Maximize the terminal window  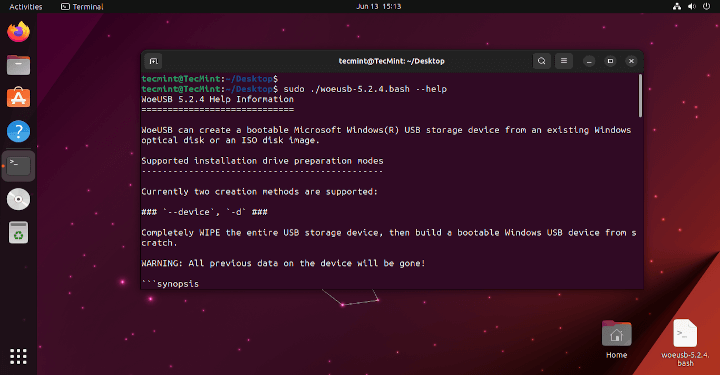pyautogui.click(x=610, y=61)
